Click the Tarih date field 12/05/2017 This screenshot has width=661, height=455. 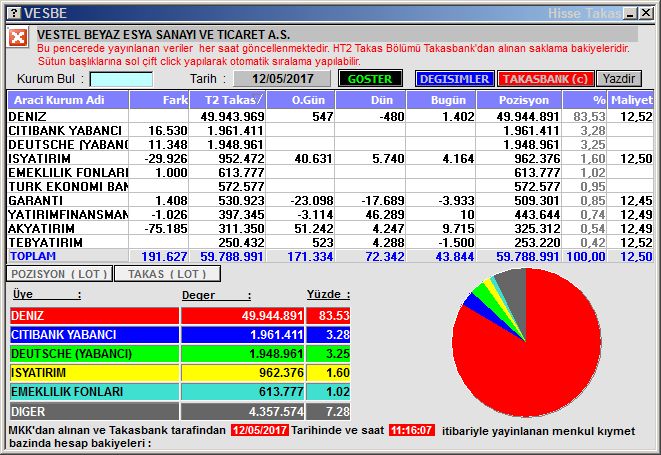282,79
